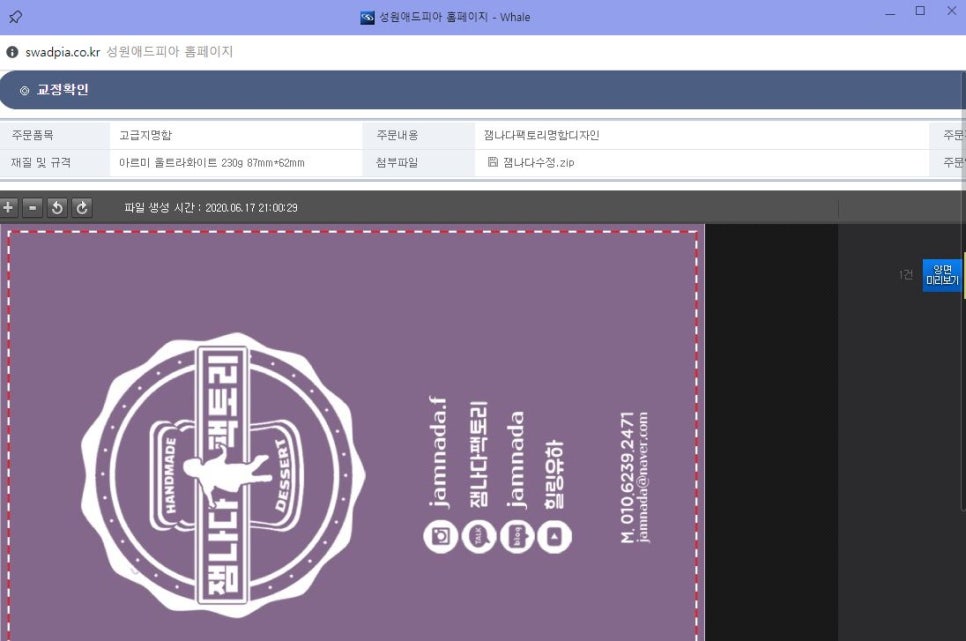Click the 주문내용 label cell

tap(418, 135)
